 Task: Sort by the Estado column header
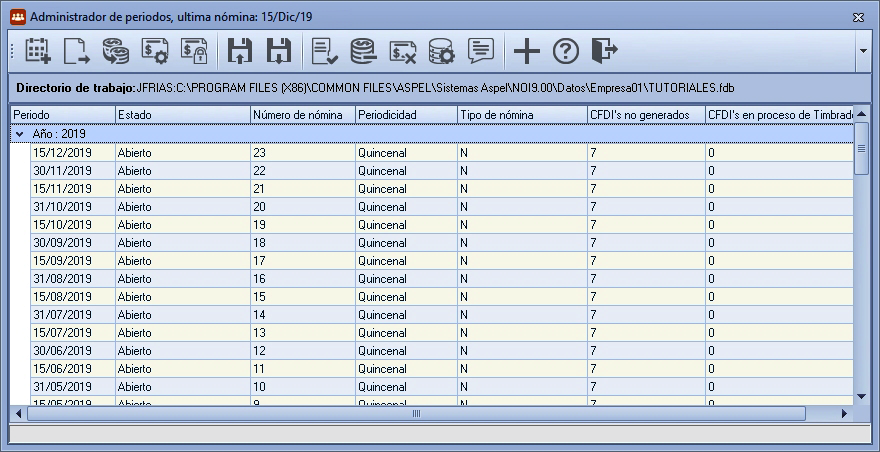(183, 115)
